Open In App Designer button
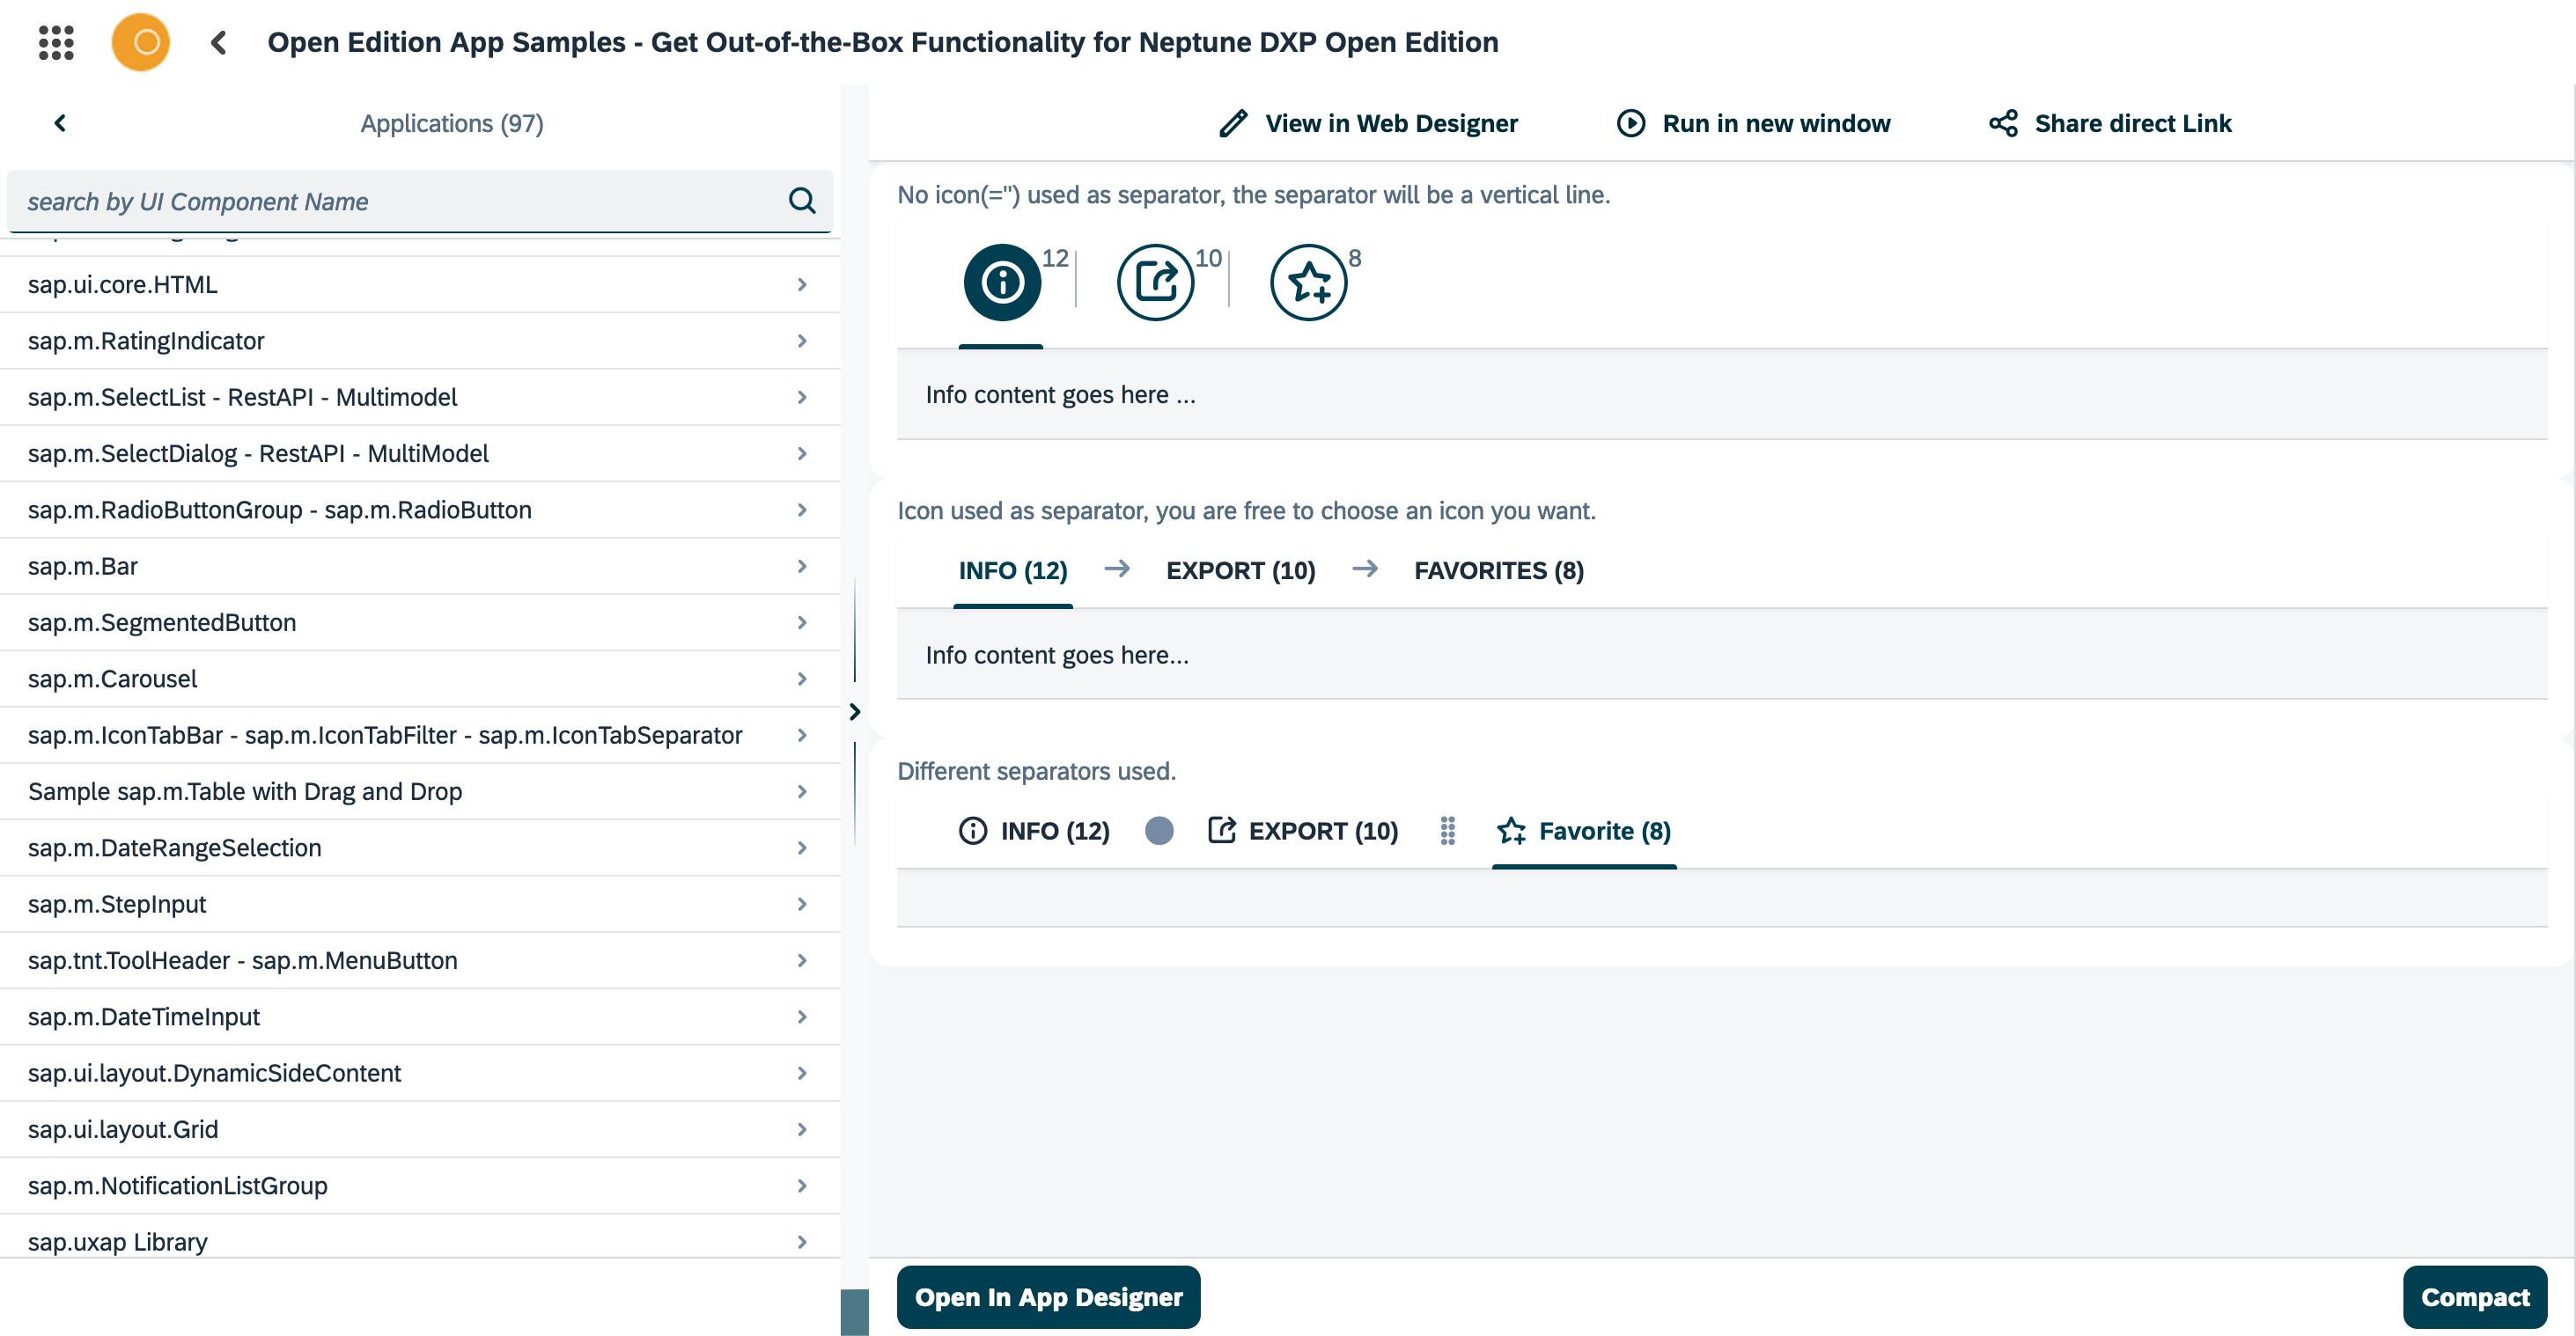Viewport: 2576px width, 1336px height. 1048,1296
